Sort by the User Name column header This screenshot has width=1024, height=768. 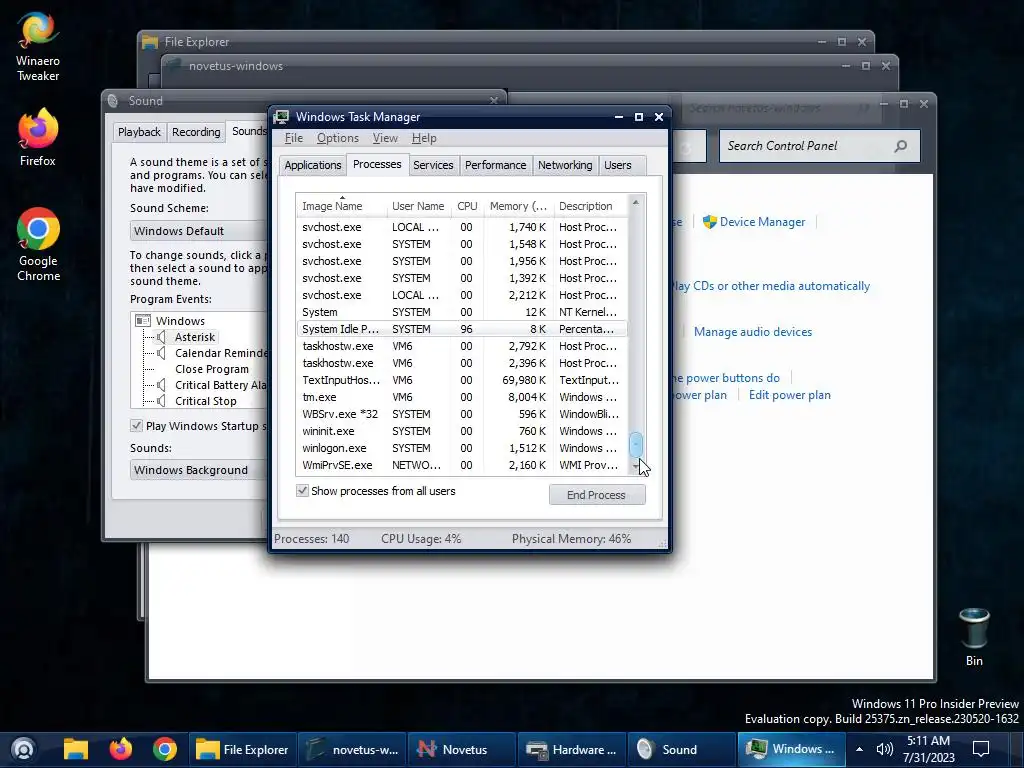pos(418,206)
